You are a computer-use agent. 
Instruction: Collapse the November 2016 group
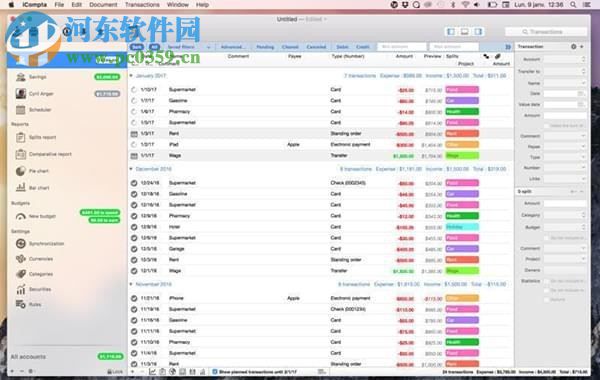click(x=131, y=284)
